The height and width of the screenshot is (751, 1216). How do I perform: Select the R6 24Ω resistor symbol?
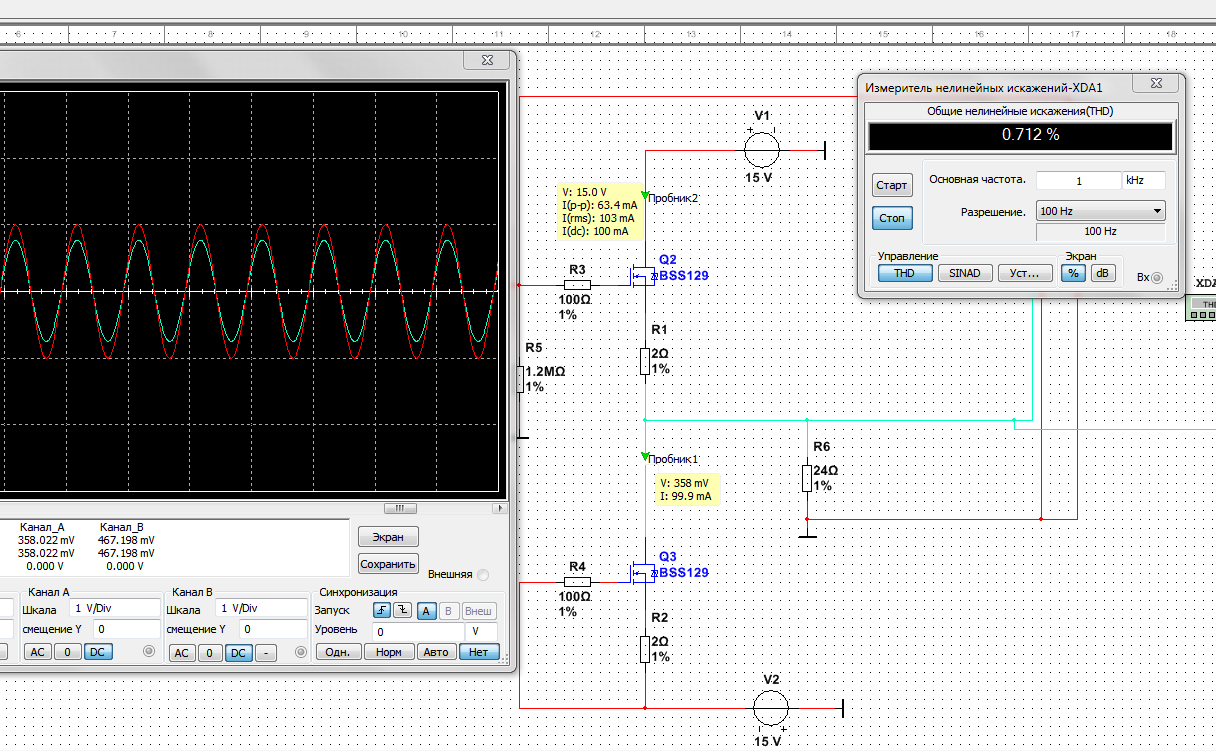pyautogui.click(x=807, y=478)
